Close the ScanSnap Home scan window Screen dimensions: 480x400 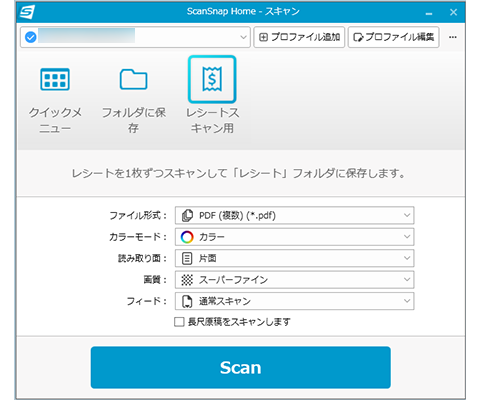[x=453, y=12]
